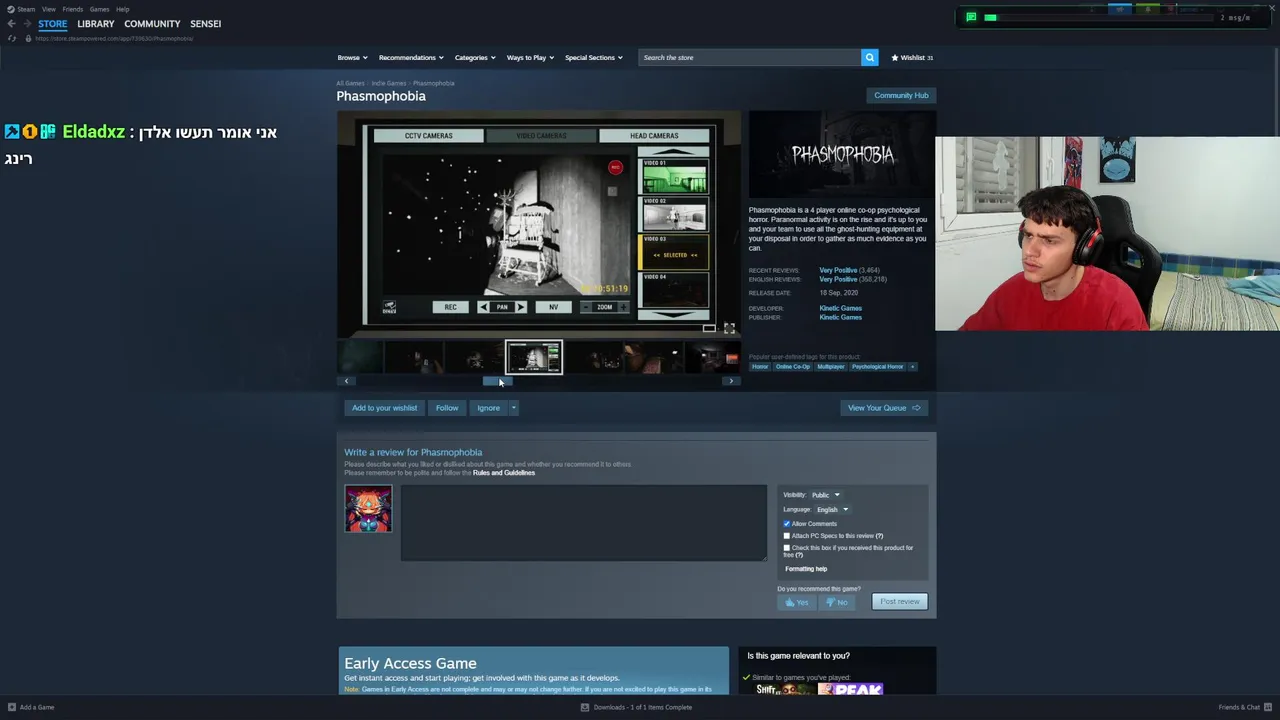This screenshot has height=720, width=1280.
Task: Expand the Recommendations dropdown menu
Action: (x=410, y=58)
